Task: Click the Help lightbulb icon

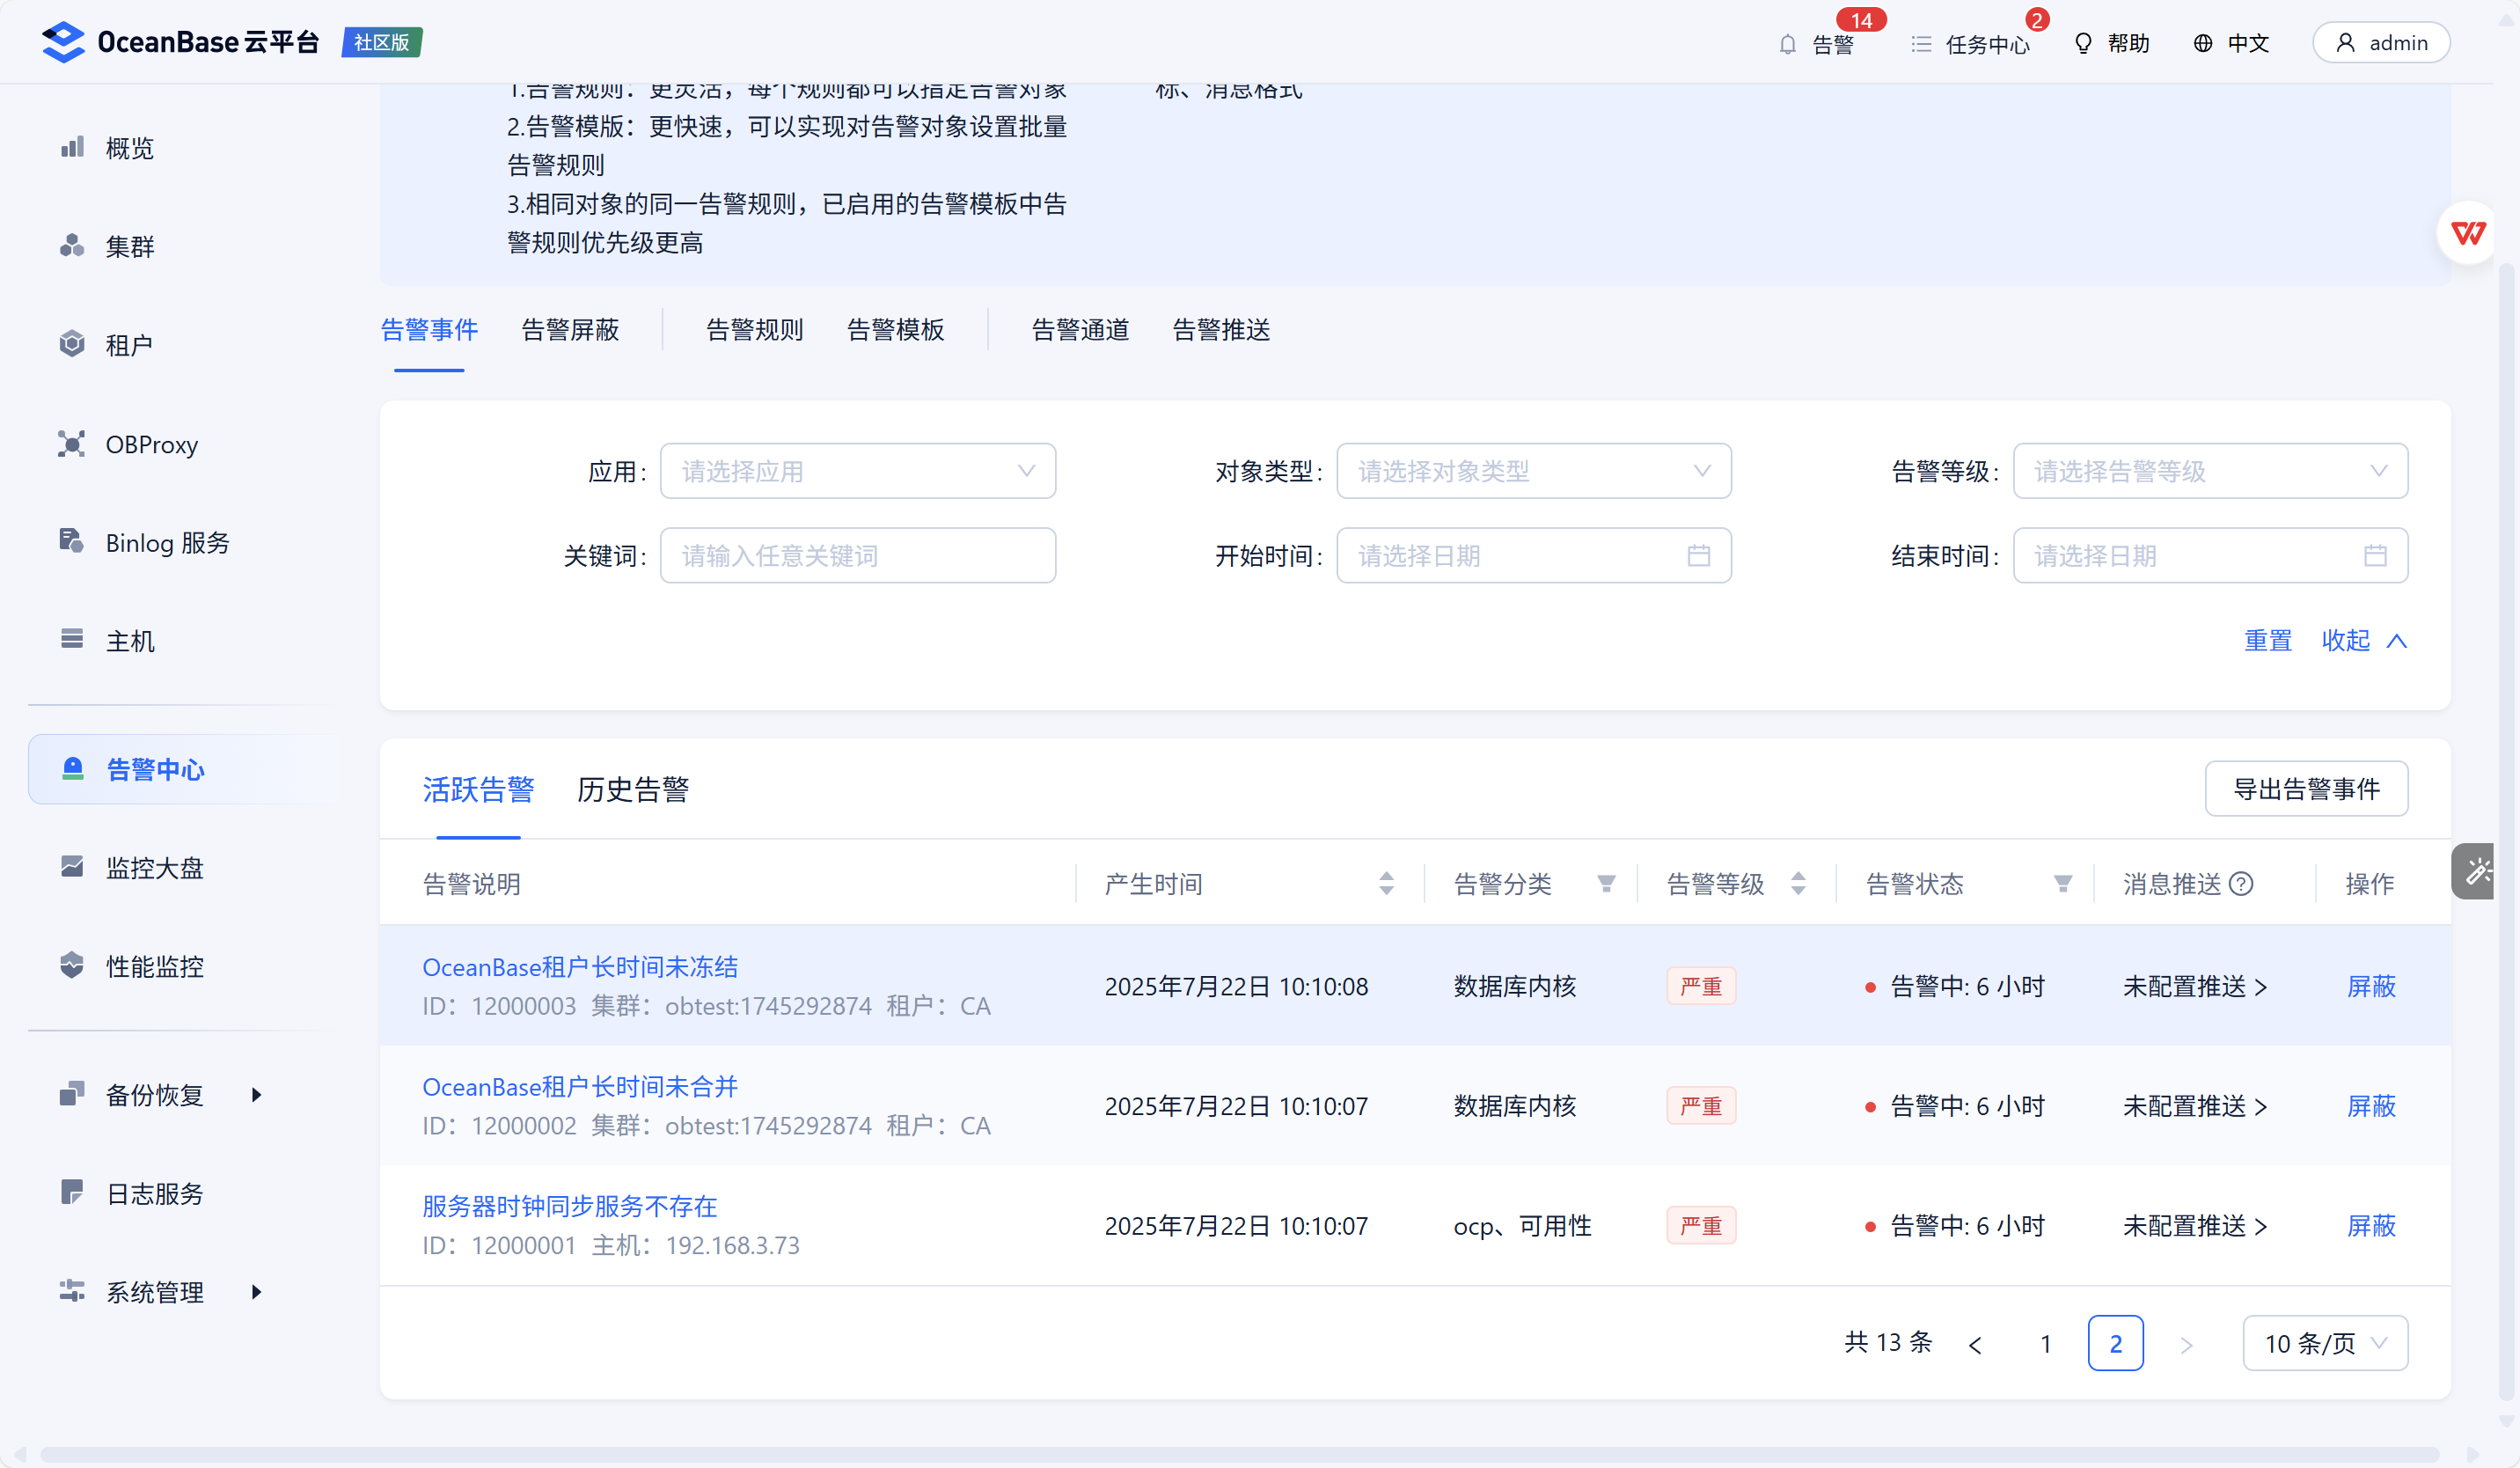Action: pos(2083,43)
